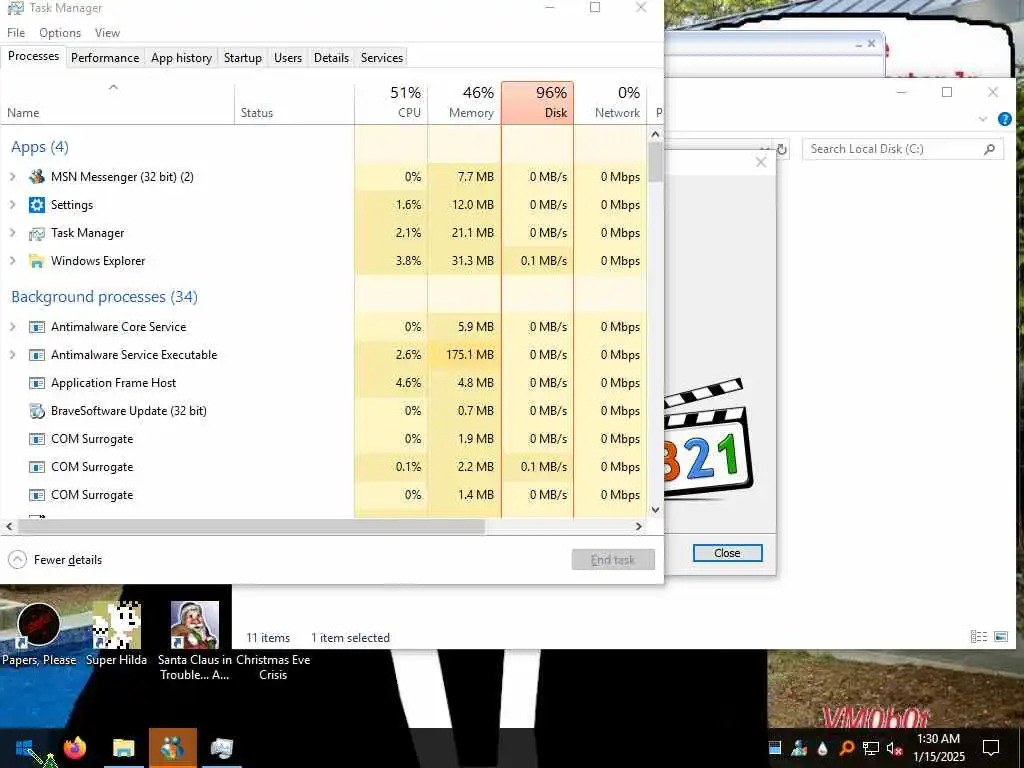Screen dimensions: 1024x768
Task: Switch to Task Manager taskbar button
Action: pos(221,748)
